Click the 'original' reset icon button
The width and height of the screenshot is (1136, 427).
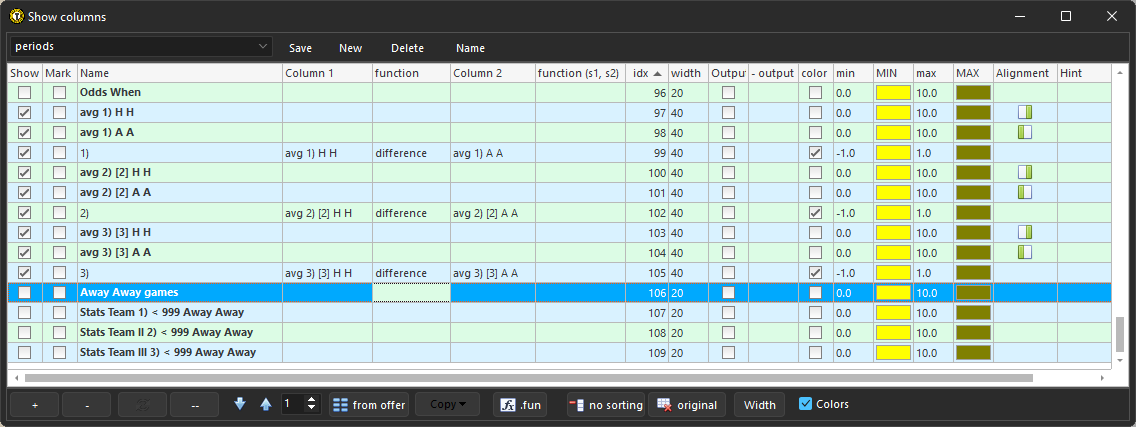click(x=686, y=405)
